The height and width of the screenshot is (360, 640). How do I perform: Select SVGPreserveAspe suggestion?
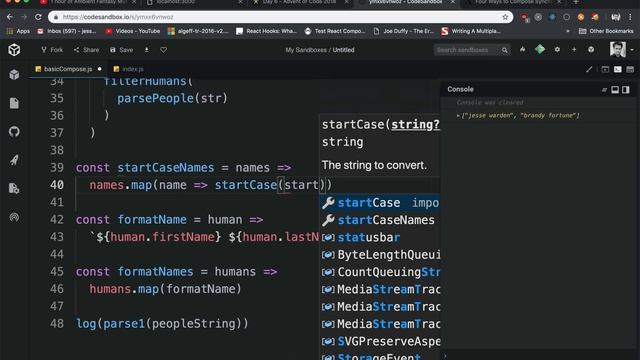click(380, 341)
